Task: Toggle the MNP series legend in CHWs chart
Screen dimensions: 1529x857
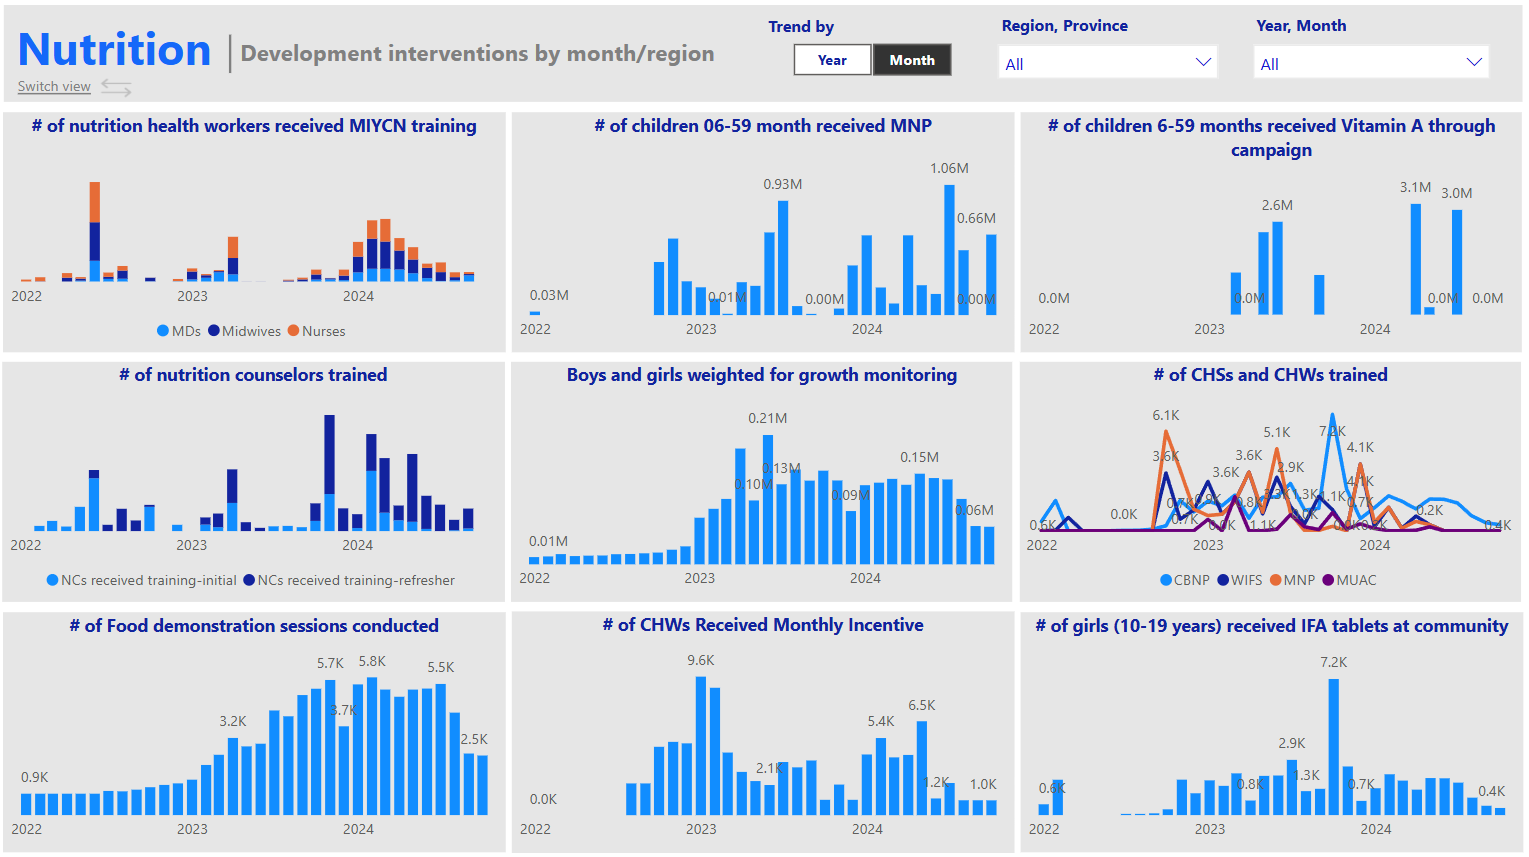Action: pos(1276,580)
